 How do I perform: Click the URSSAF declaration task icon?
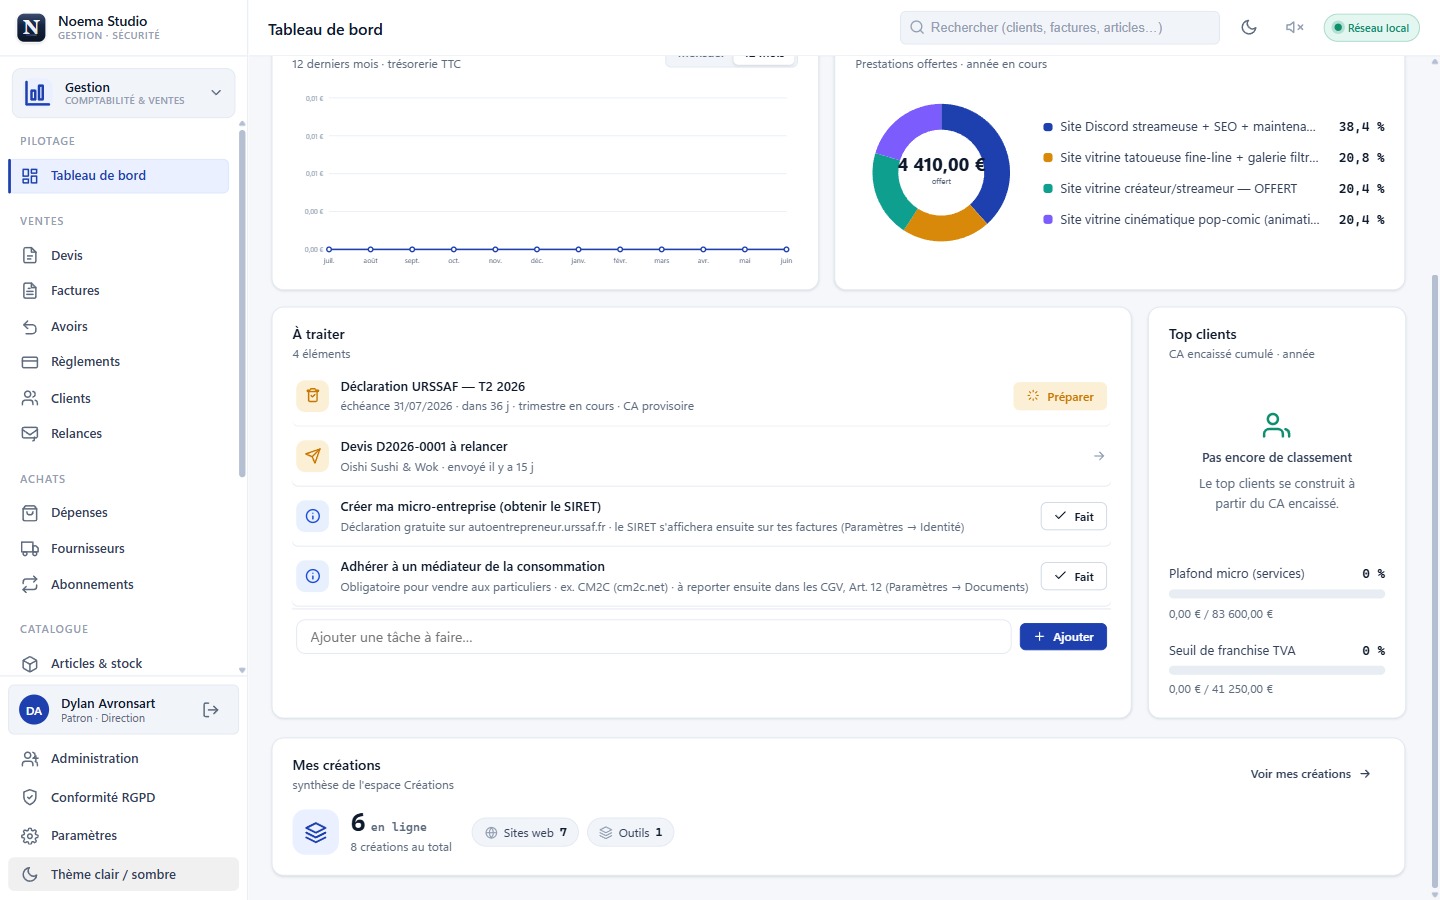pyautogui.click(x=313, y=396)
